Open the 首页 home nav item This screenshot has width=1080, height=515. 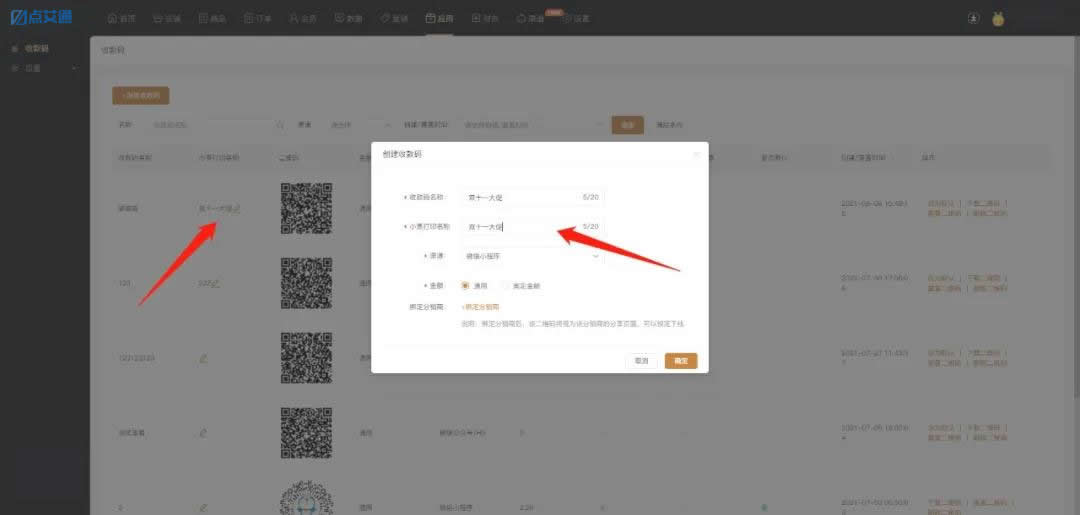tap(122, 19)
